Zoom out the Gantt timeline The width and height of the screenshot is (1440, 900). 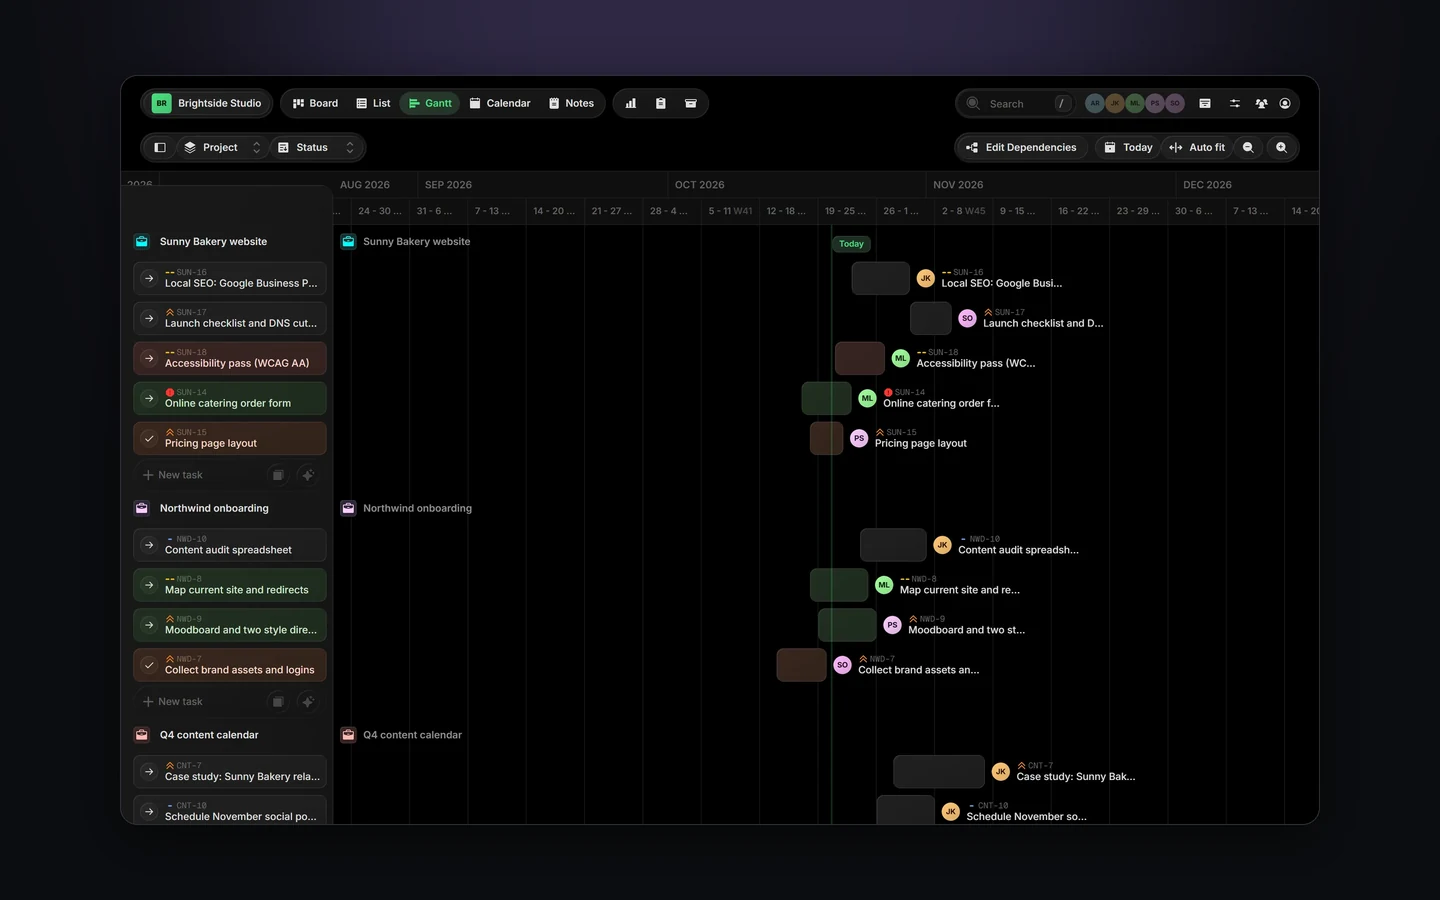(x=1248, y=147)
